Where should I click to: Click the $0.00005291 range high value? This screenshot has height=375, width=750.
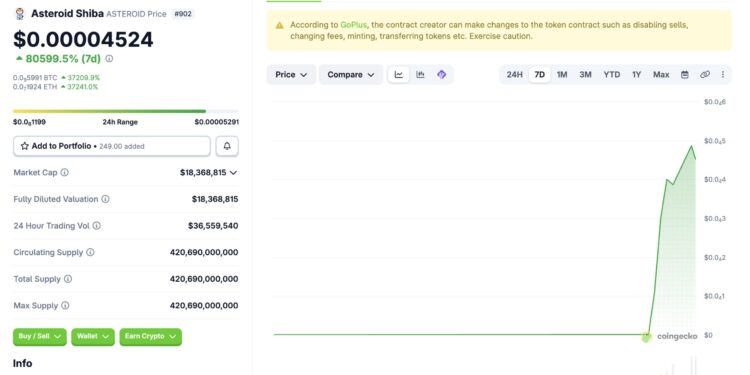217,122
